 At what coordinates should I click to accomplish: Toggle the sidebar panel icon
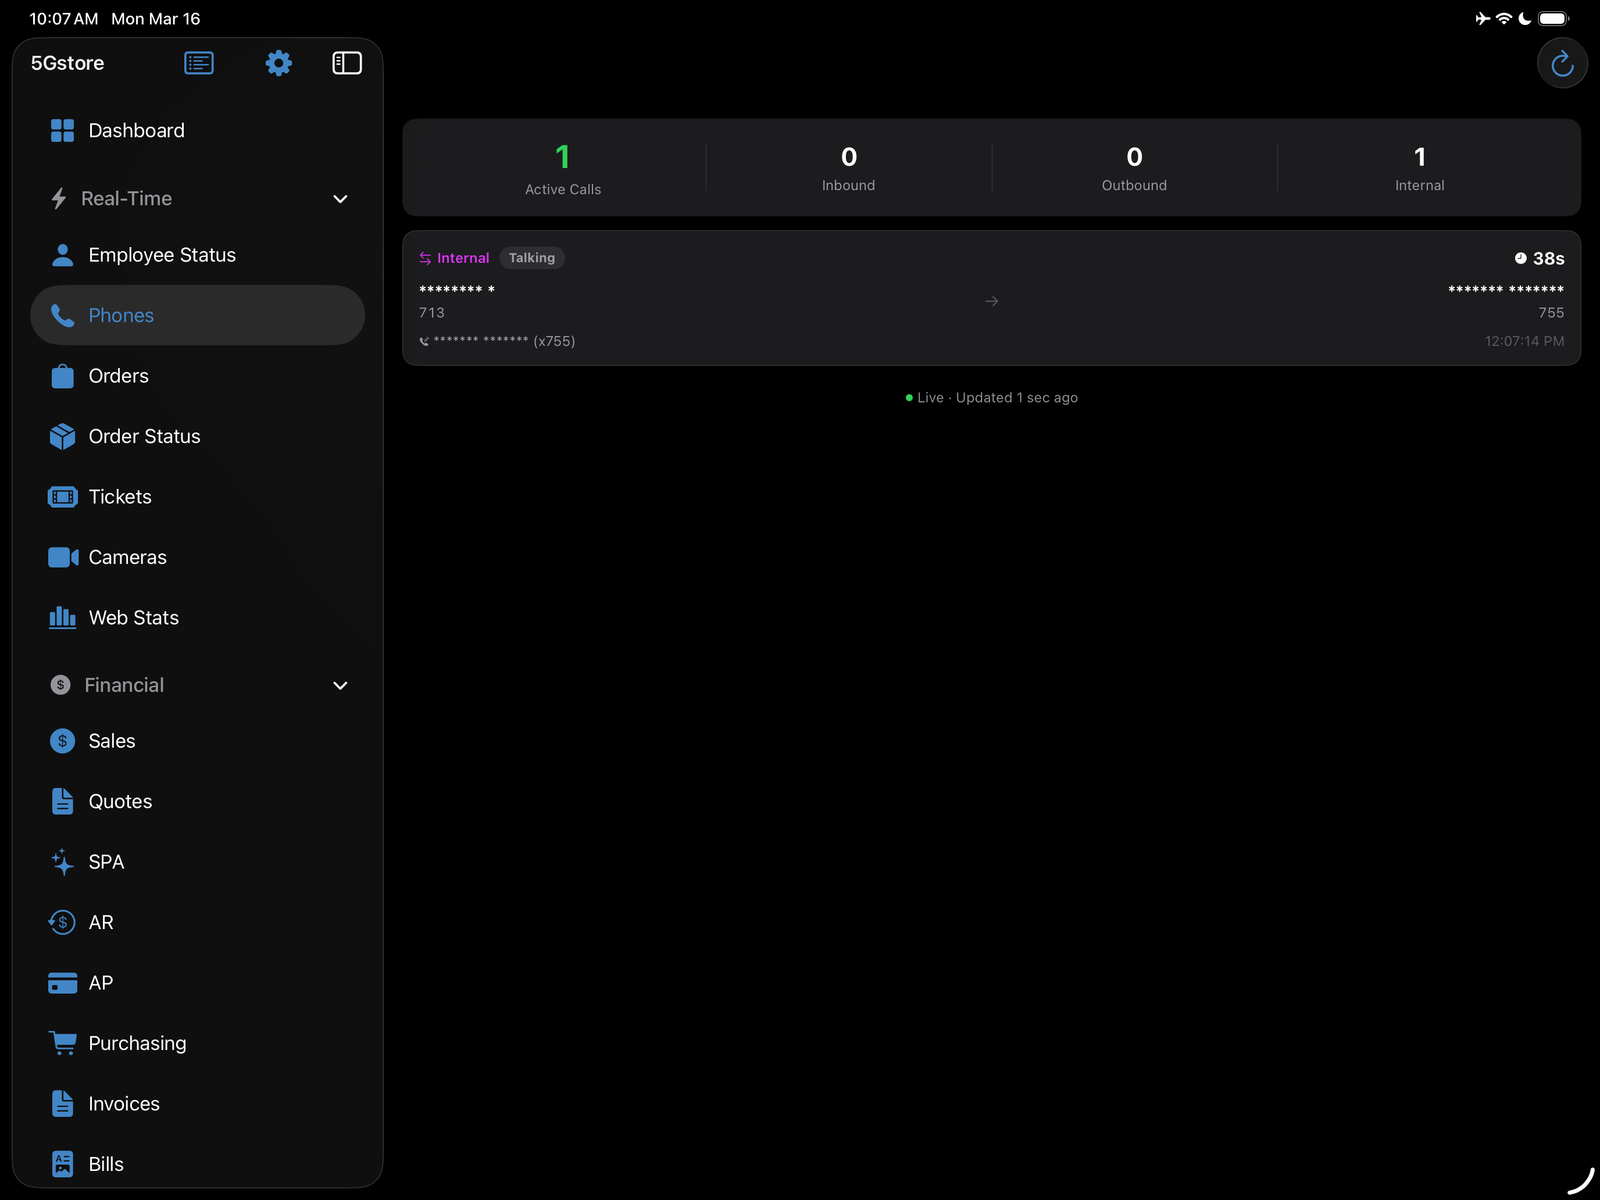pos(346,62)
